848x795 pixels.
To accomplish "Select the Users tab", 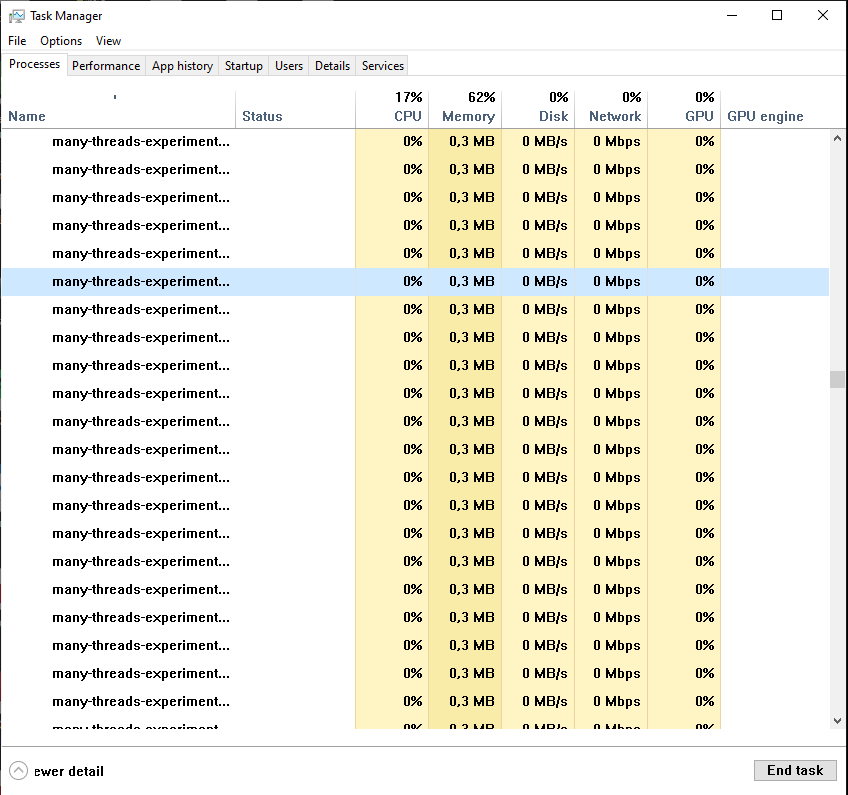I will pyautogui.click(x=289, y=66).
